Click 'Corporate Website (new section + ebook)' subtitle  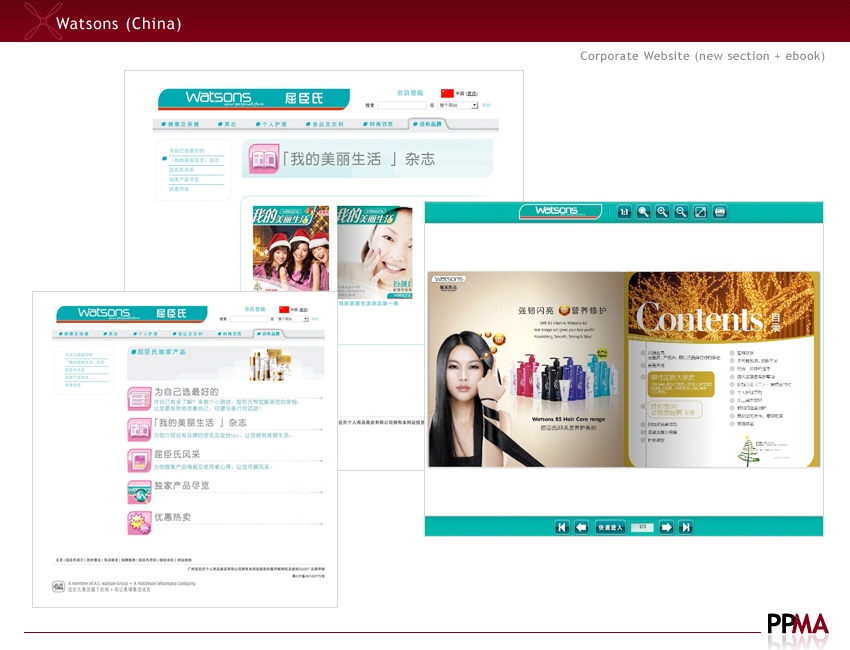pos(703,56)
